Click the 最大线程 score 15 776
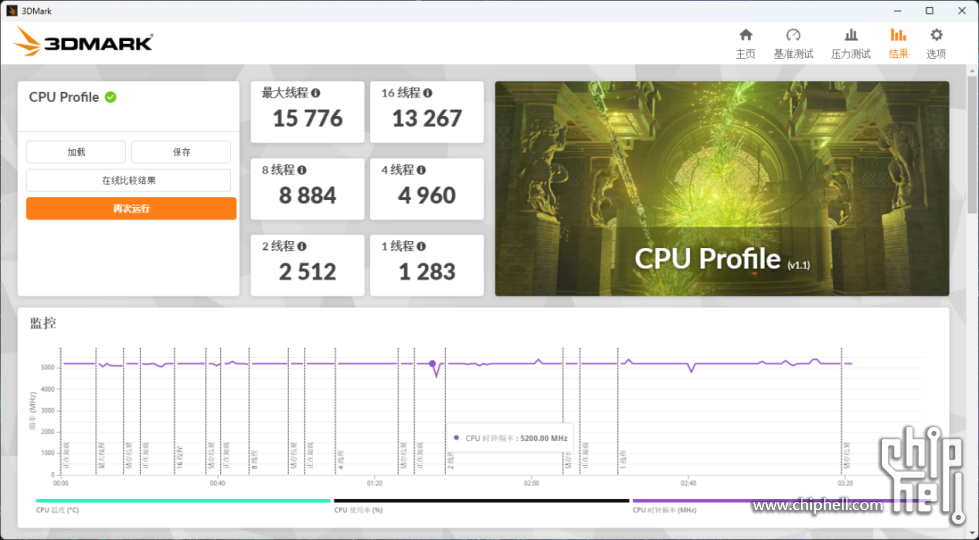The width and height of the screenshot is (979, 540). tap(307, 119)
